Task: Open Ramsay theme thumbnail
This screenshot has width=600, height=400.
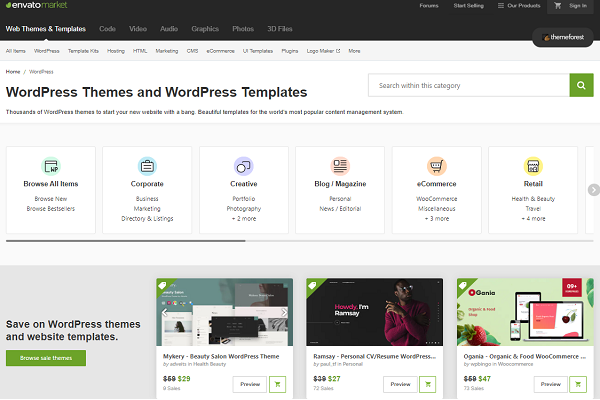Action: (375, 312)
